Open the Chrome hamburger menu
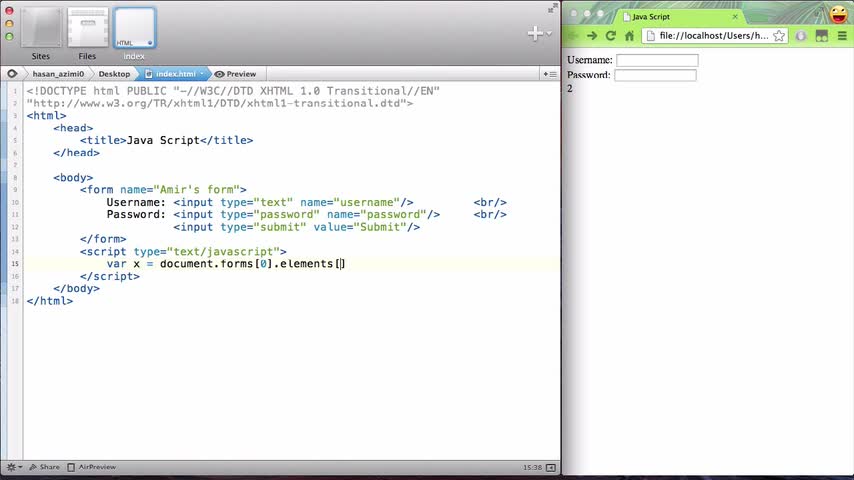 tap(842, 36)
